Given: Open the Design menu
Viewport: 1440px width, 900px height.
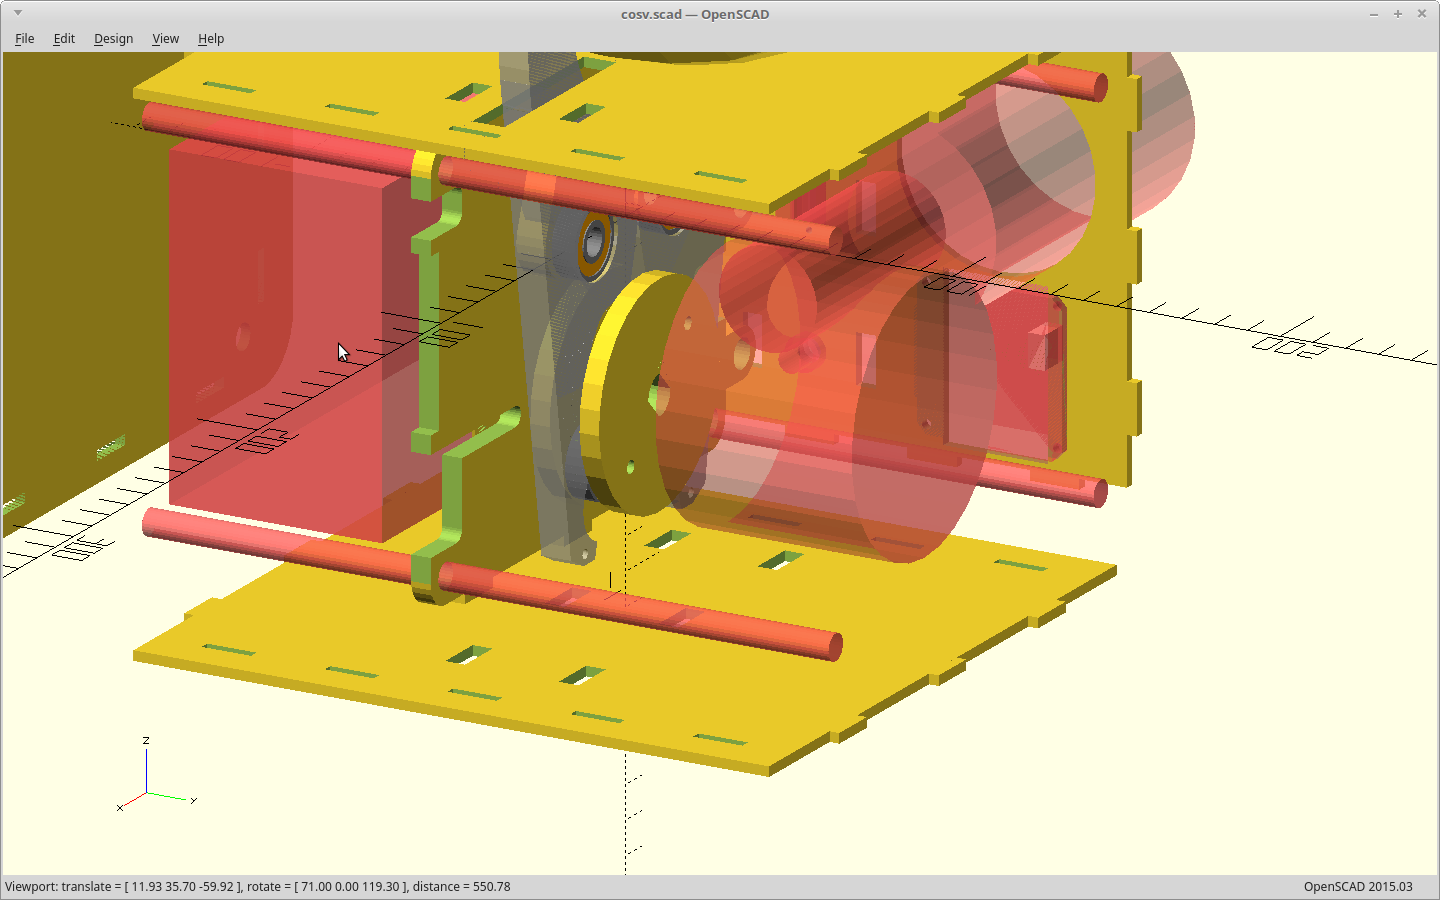Looking at the screenshot, I should [113, 38].
